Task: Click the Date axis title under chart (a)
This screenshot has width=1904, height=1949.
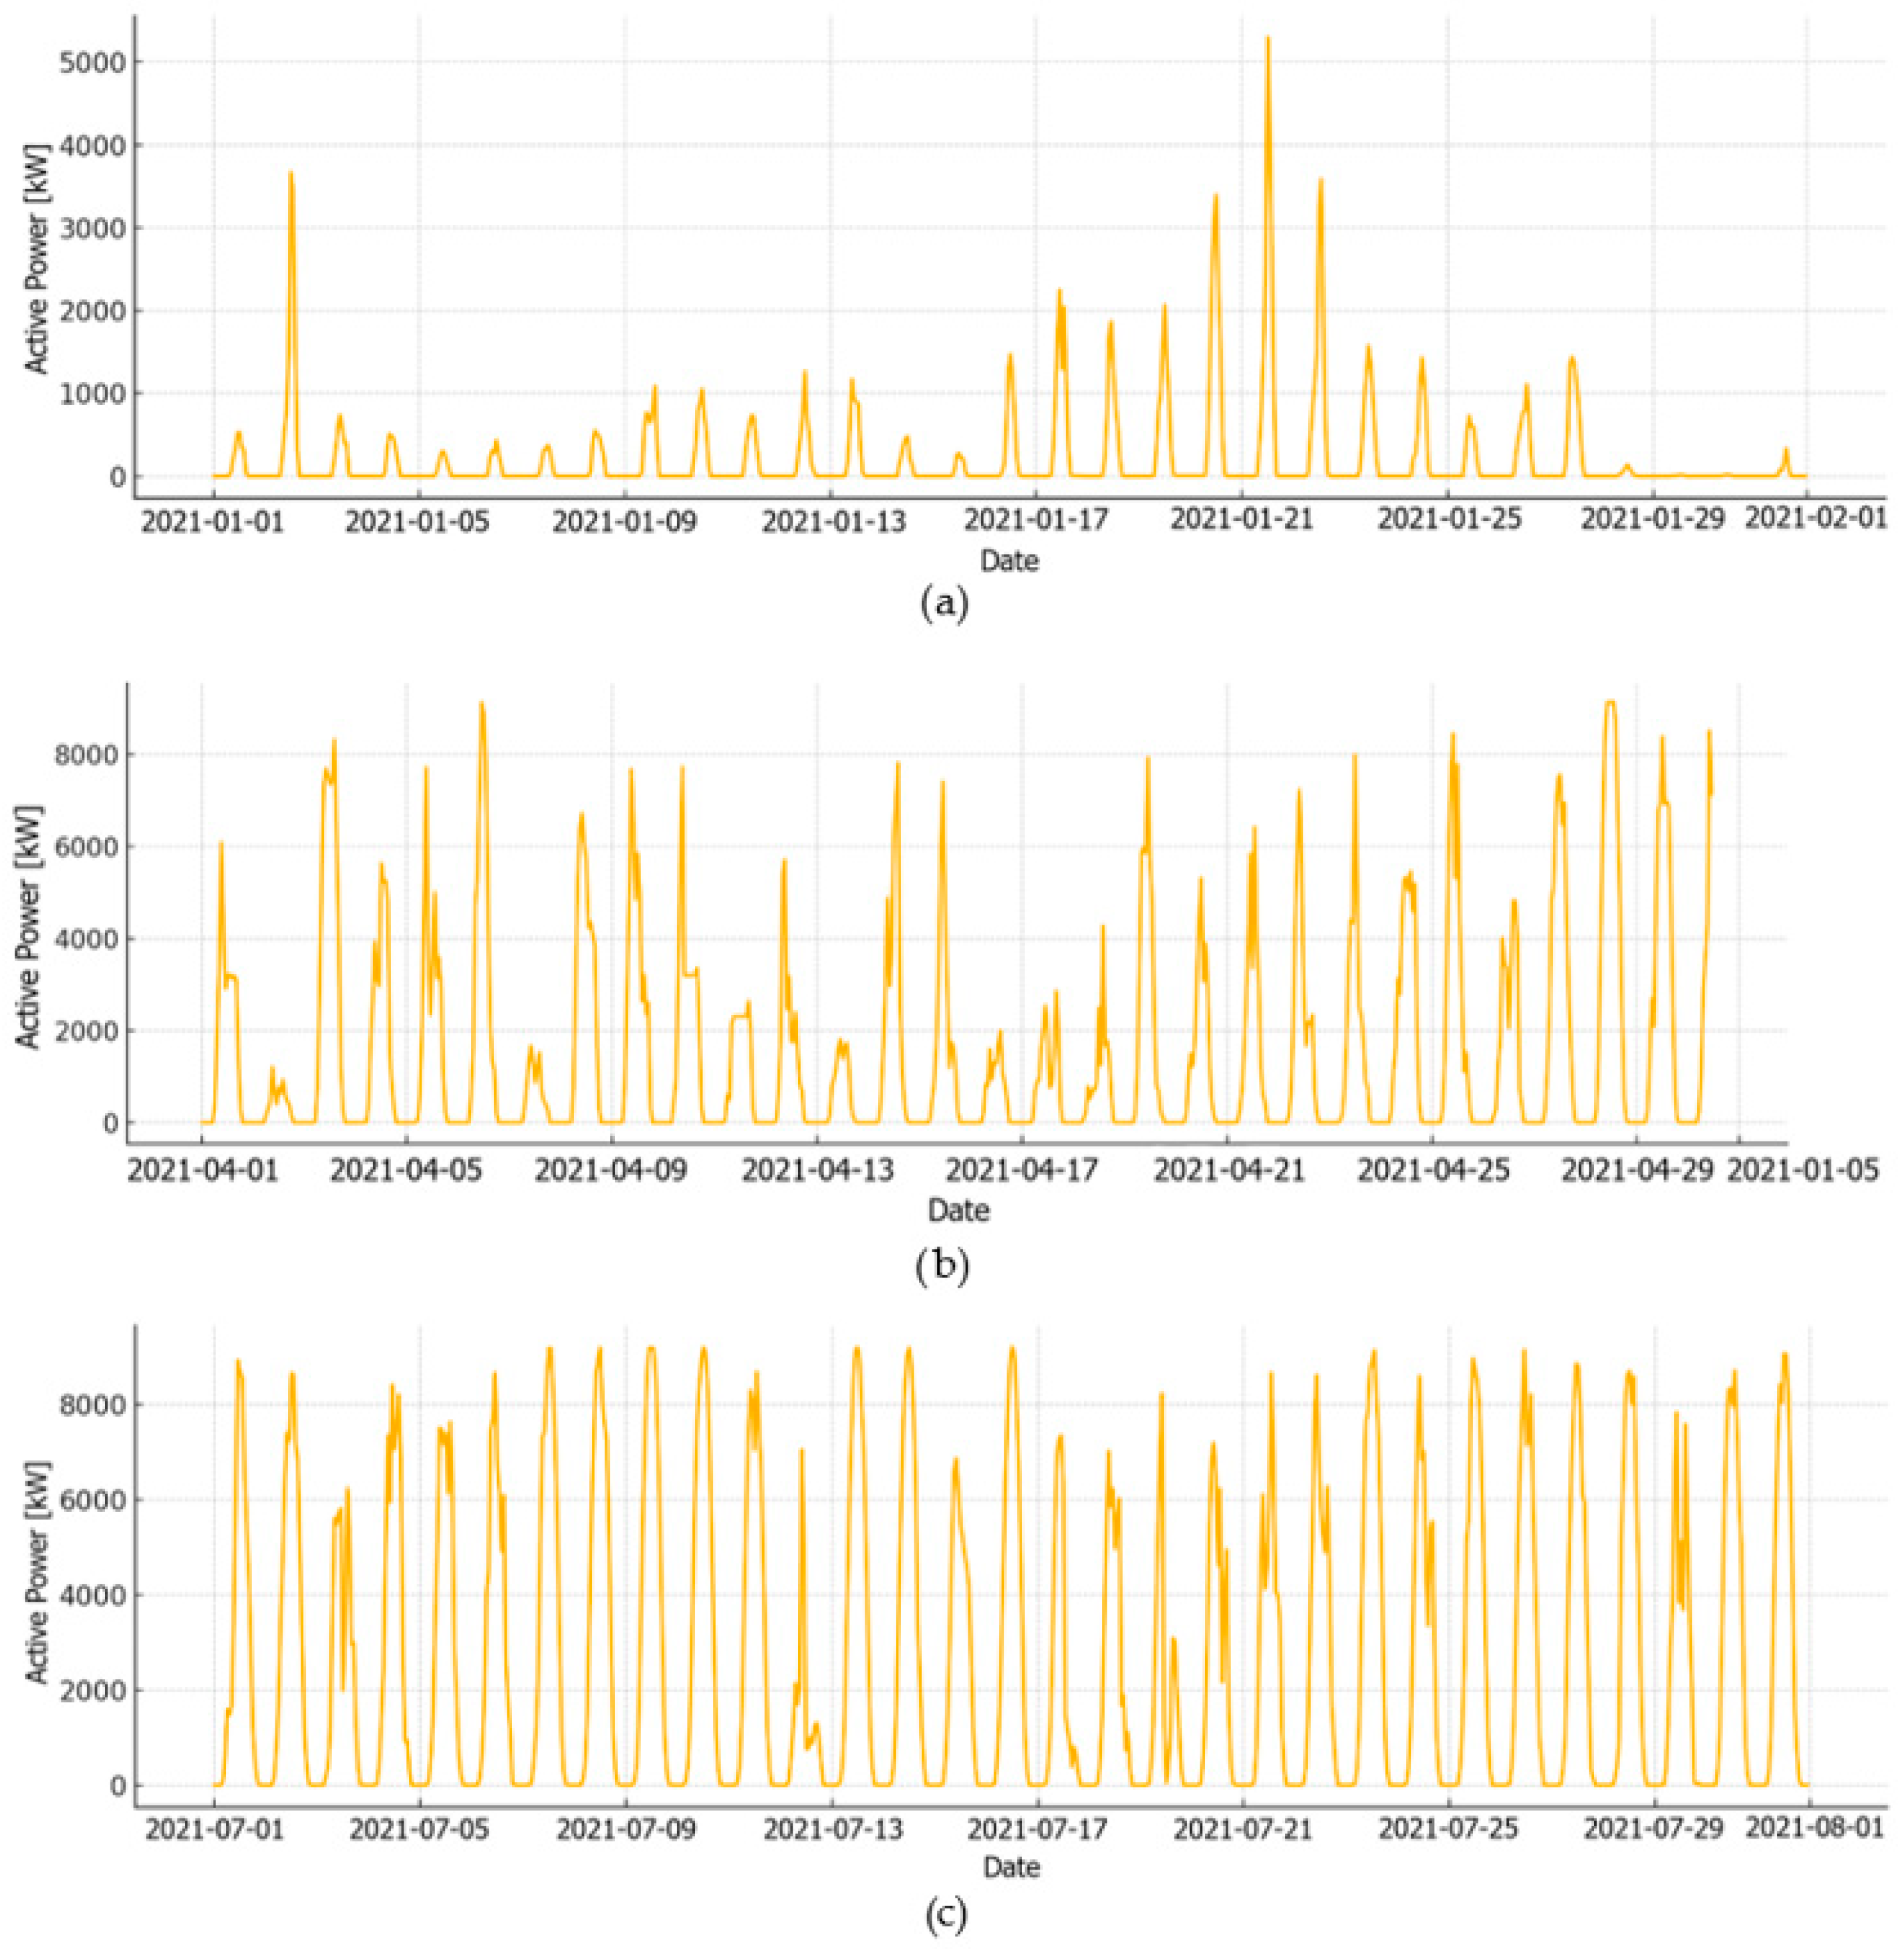Action: (x=1009, y=561)
